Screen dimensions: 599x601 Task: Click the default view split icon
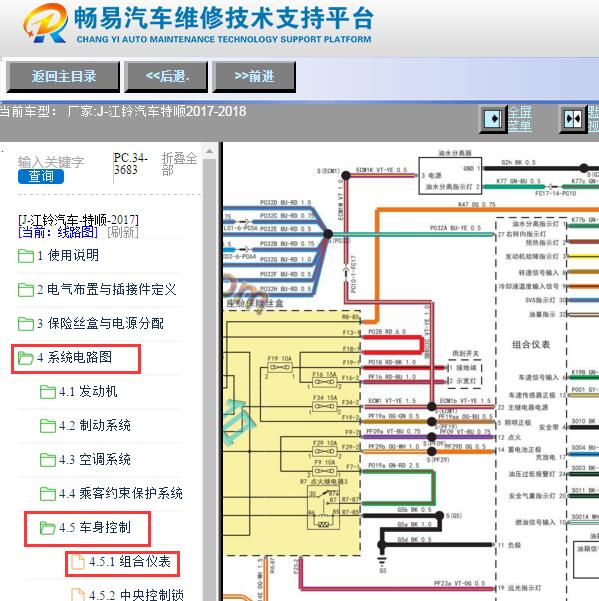tap(573, 119)
